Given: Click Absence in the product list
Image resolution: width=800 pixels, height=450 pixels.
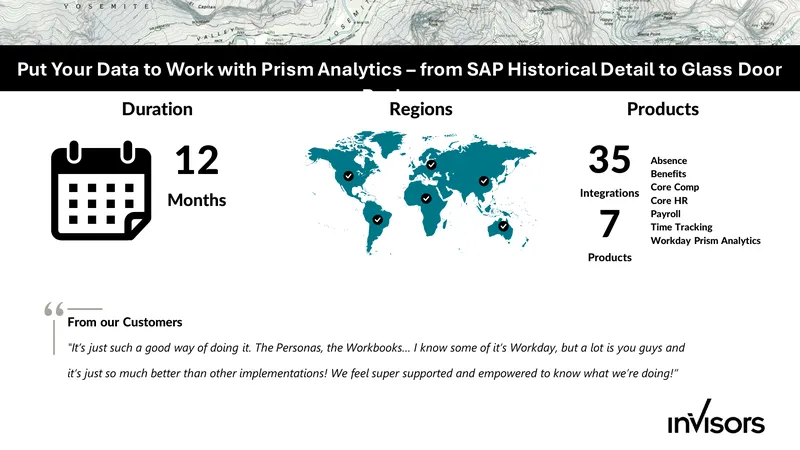Looking at the screenshot, I should coord(668,161).
